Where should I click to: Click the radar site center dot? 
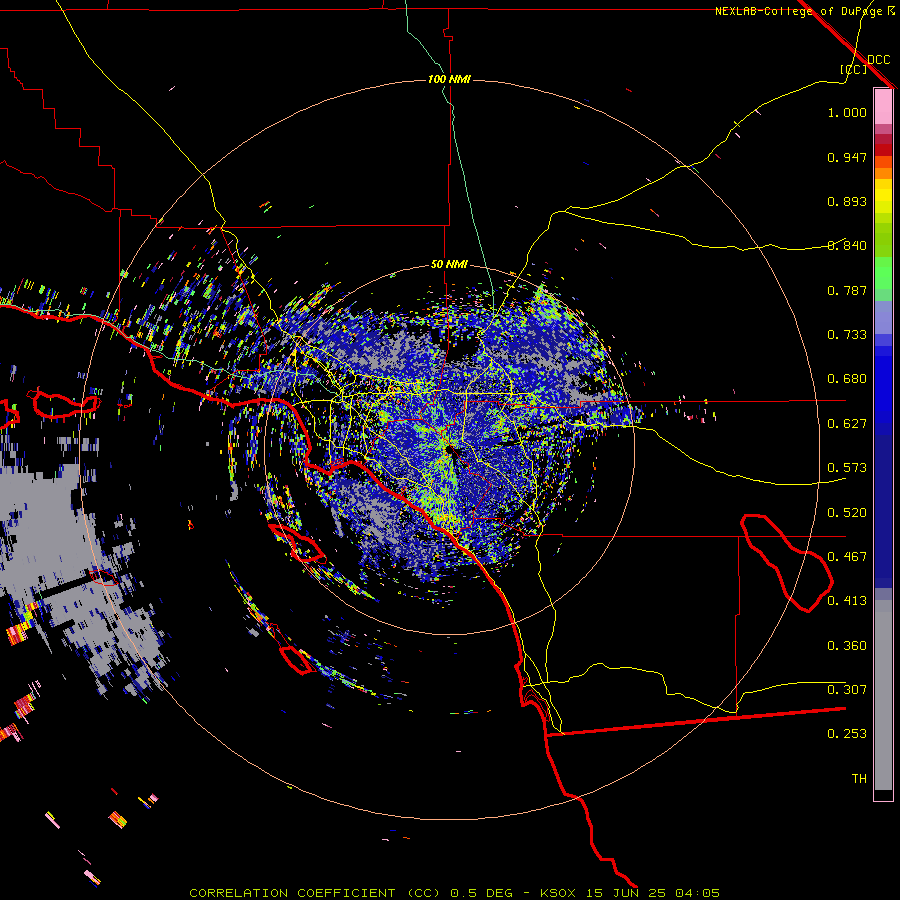click(448, 451)
